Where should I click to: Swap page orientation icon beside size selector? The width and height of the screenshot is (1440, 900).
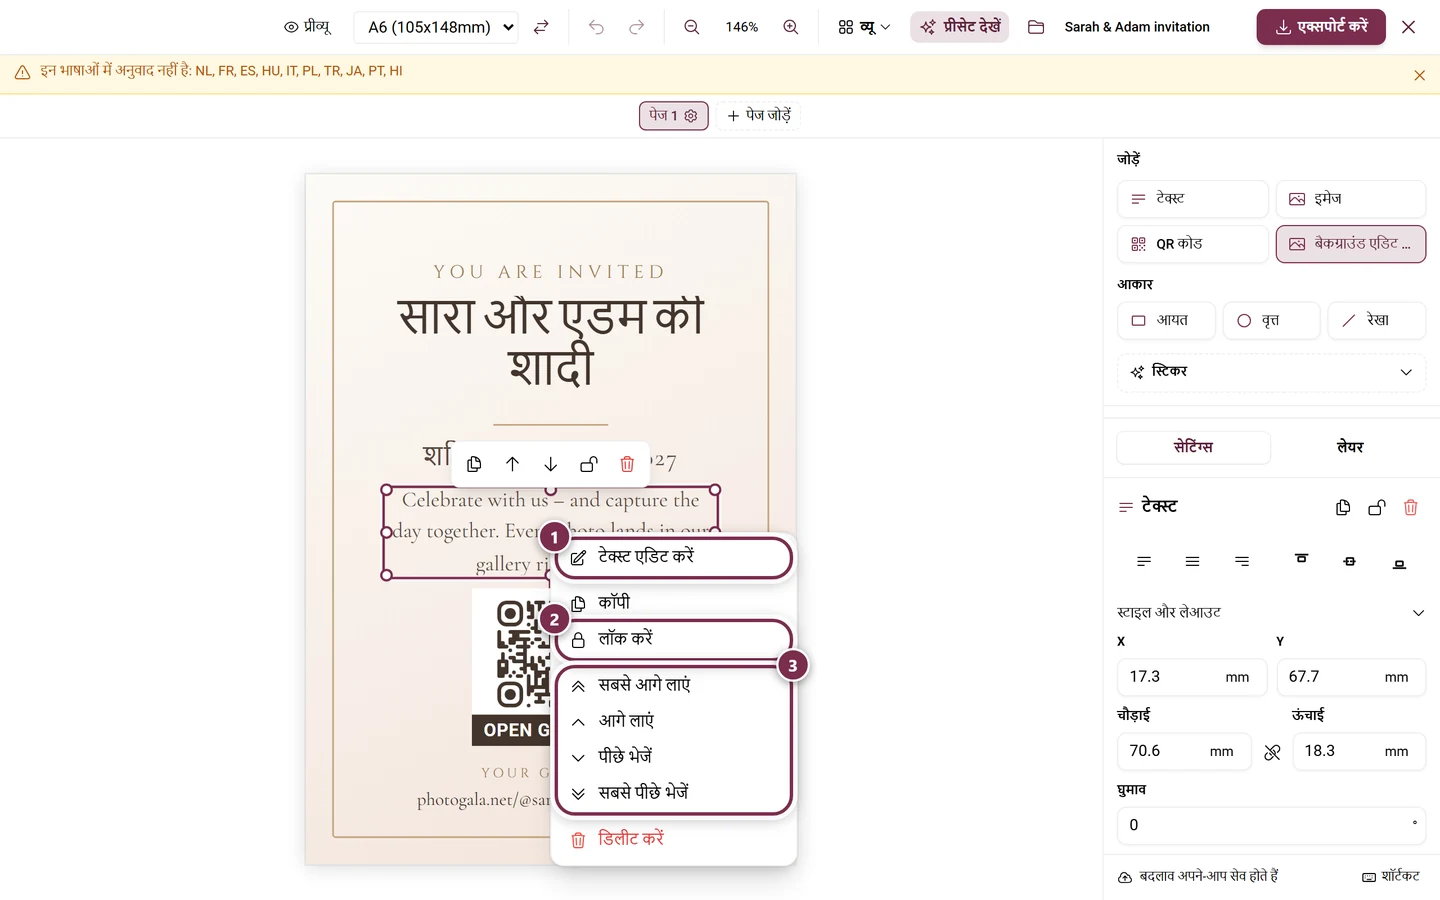click(541, 27)
